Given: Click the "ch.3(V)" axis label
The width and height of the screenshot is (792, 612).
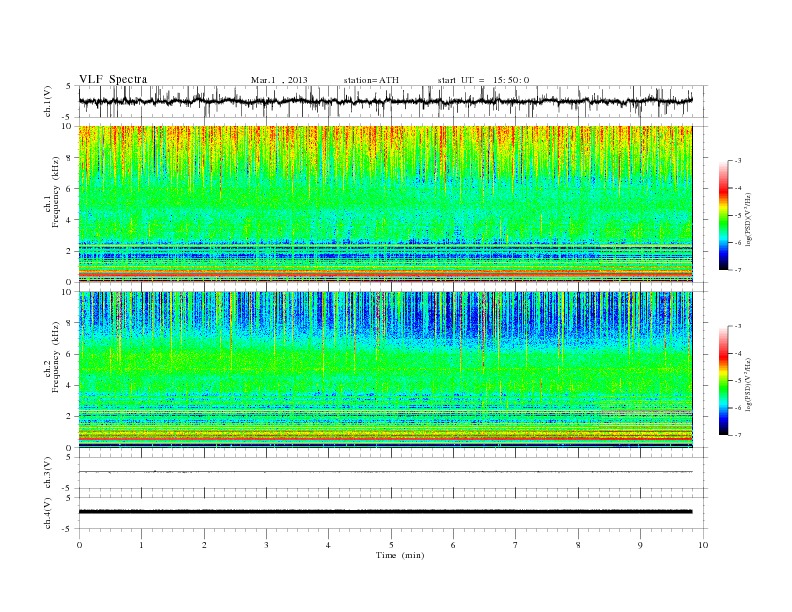Looking at the screenshot, I should (x=48, y=473).
